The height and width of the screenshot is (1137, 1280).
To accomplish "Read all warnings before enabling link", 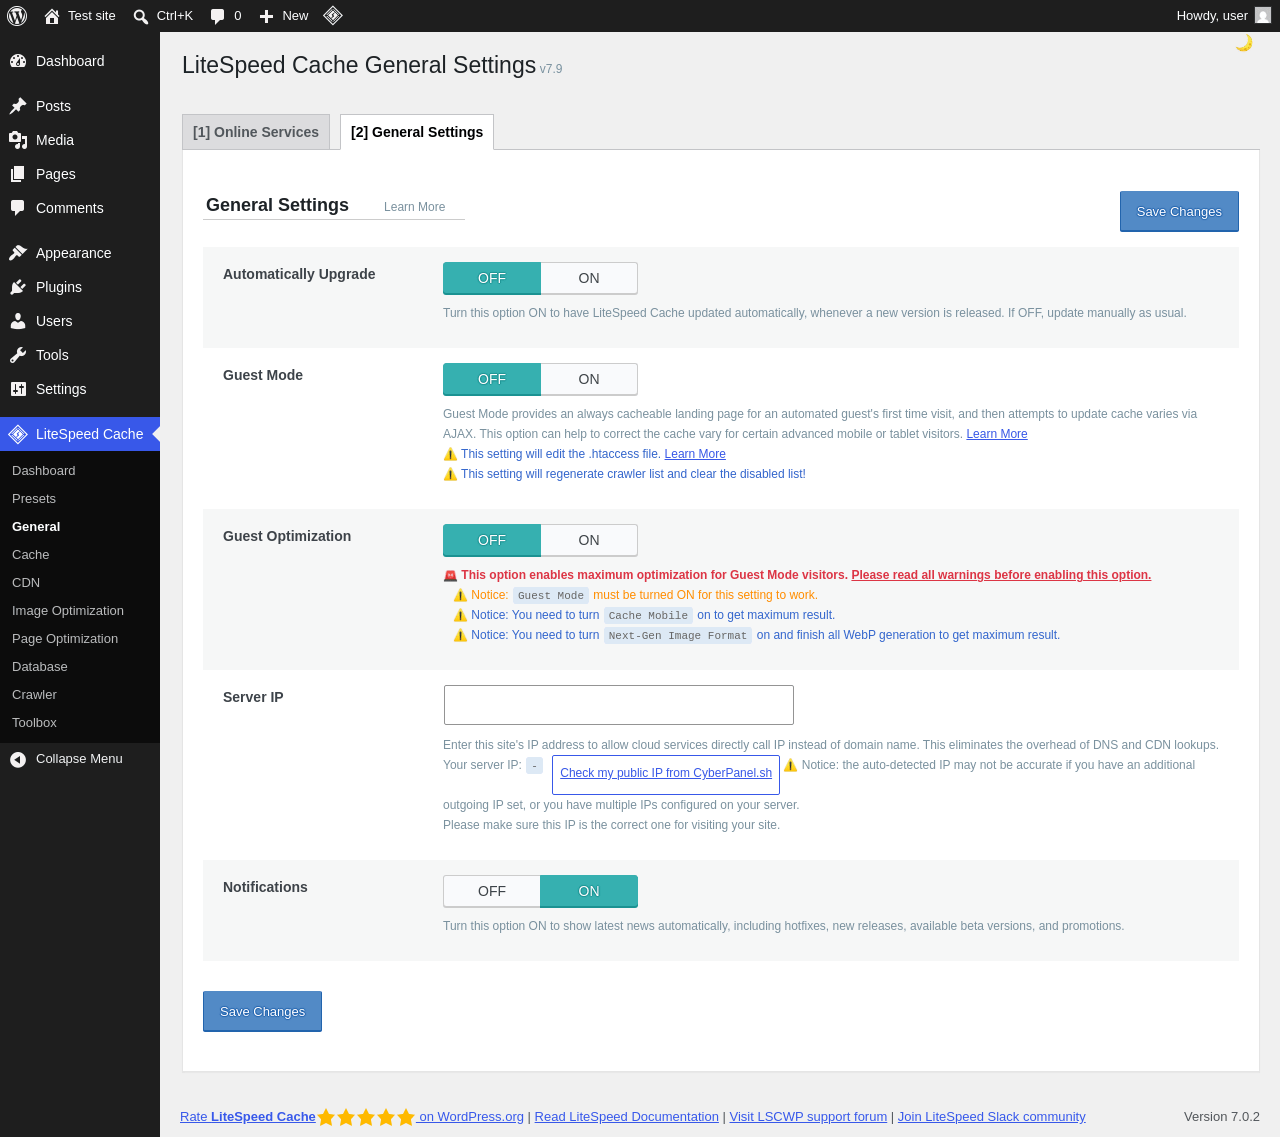I will pyautogui.click(x=1001, y=575).
